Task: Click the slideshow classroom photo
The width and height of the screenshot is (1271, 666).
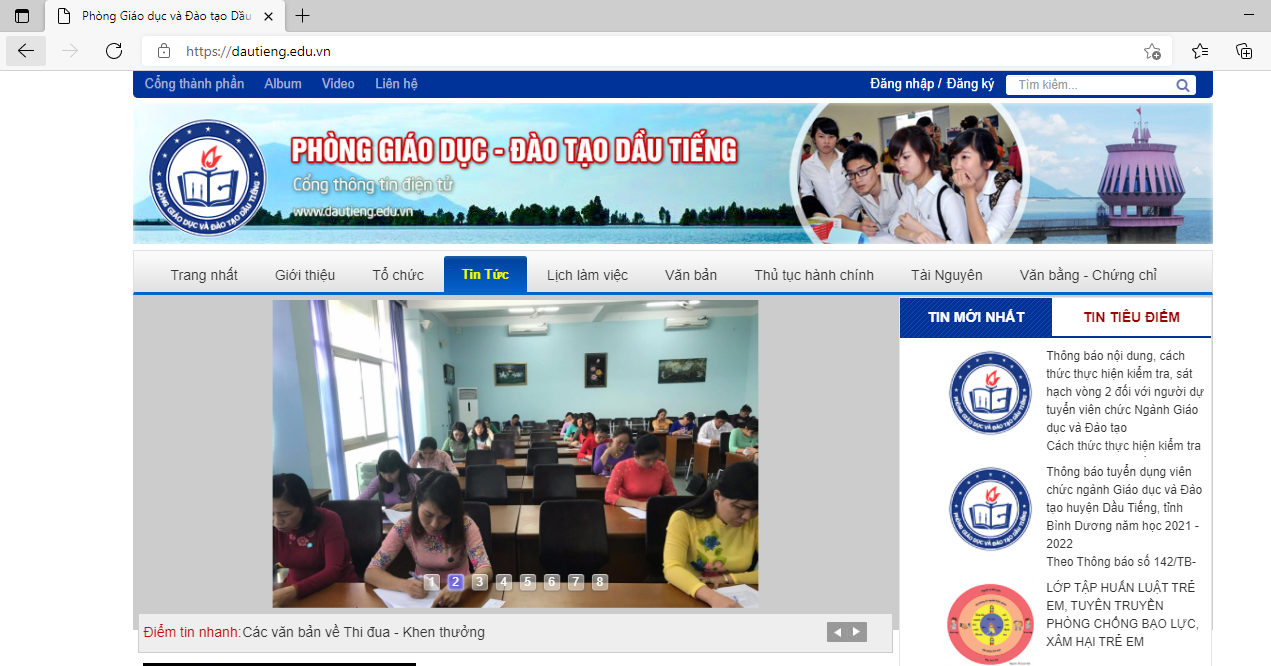Action: tap(515, 454)
